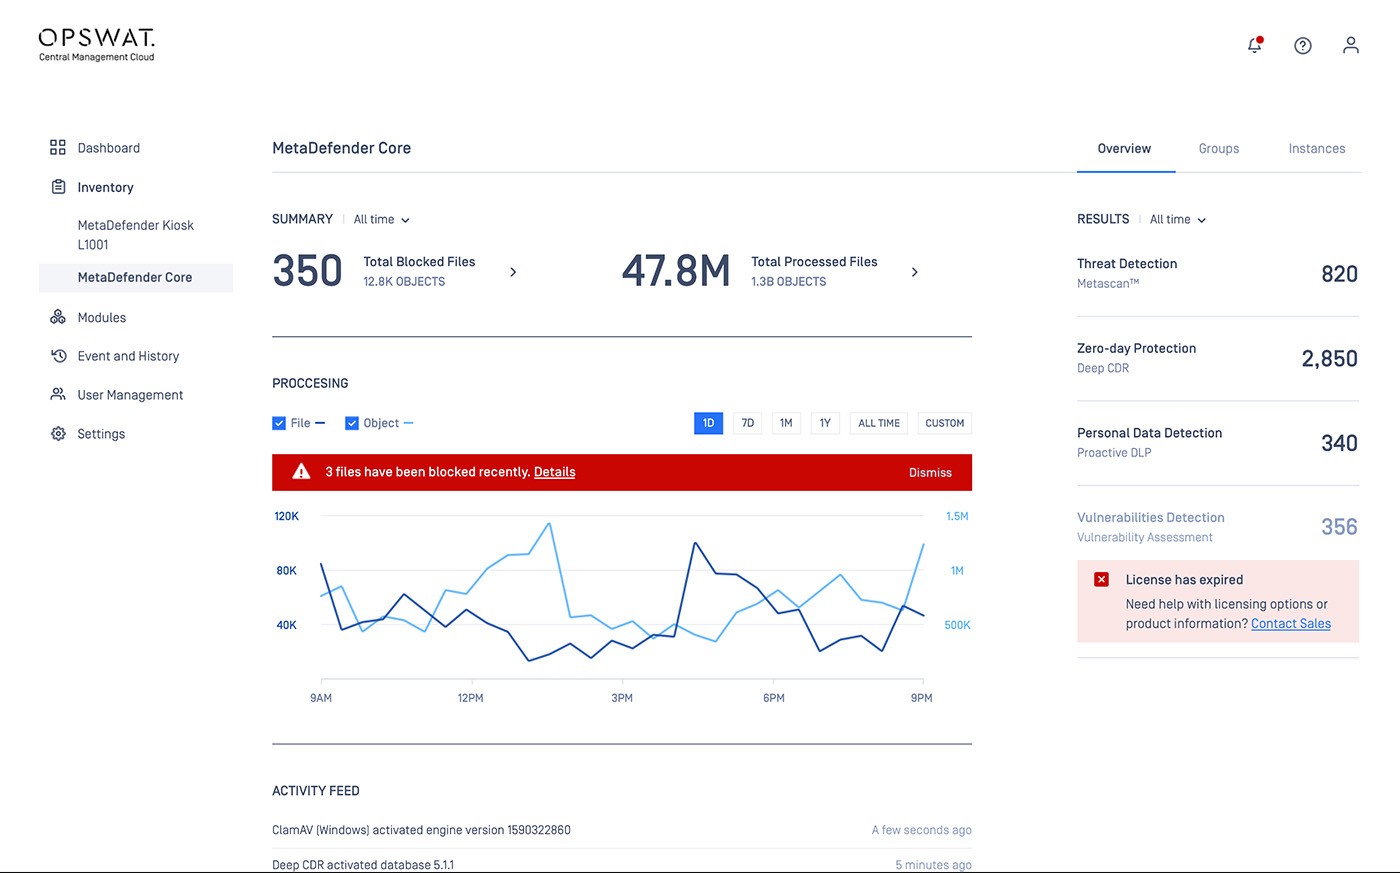Click the MetaDefender Core page title
Viewport: 1400px width, 873px height.
click(x=342, y=148)
